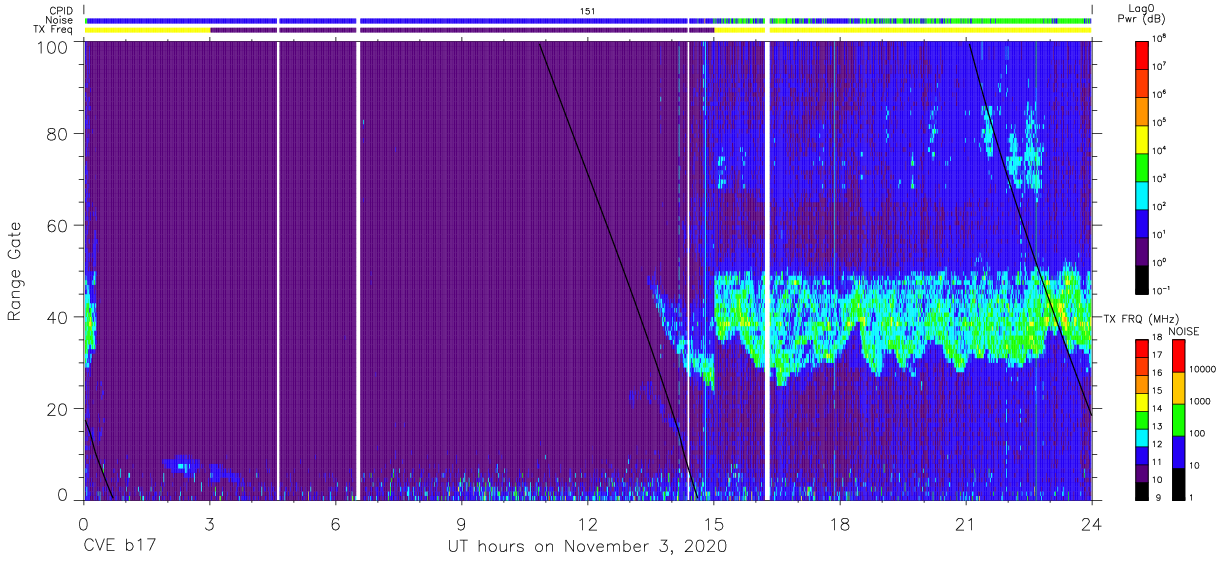Screen dimensions: 1228x567
Task: Click the wide white data gap after 16 UT
Action: [767, 270]
